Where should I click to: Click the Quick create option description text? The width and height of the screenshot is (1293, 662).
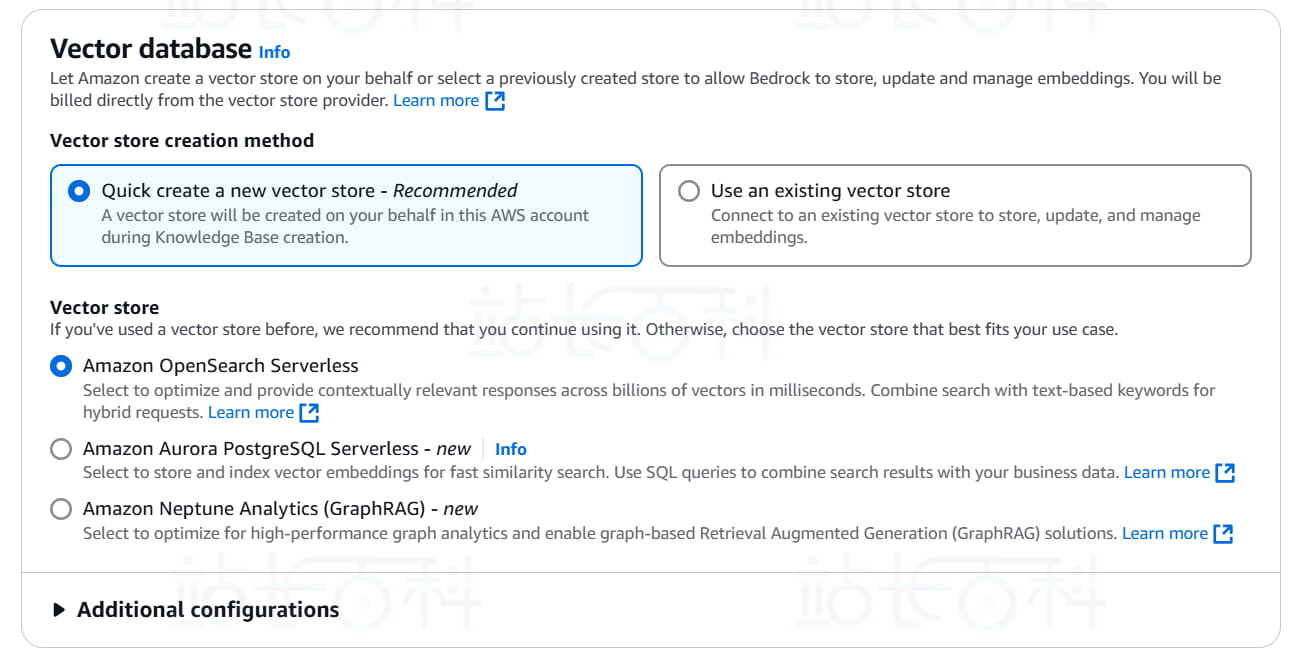click(345, 227)
